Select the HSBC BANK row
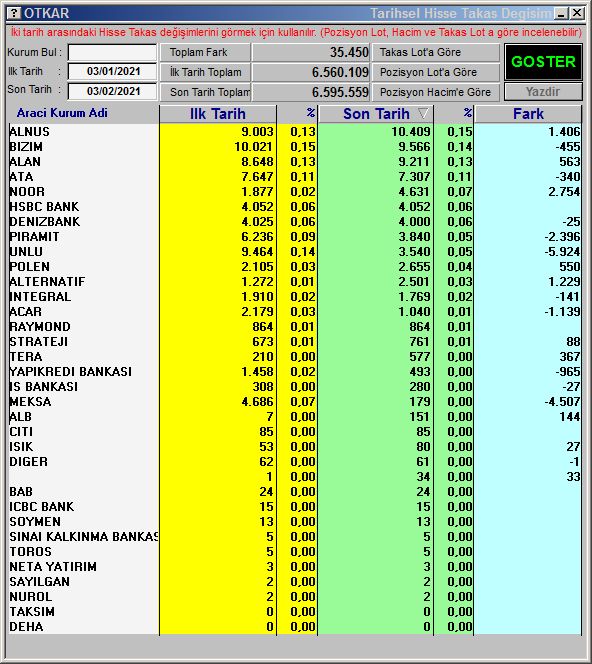 (295, 207)
